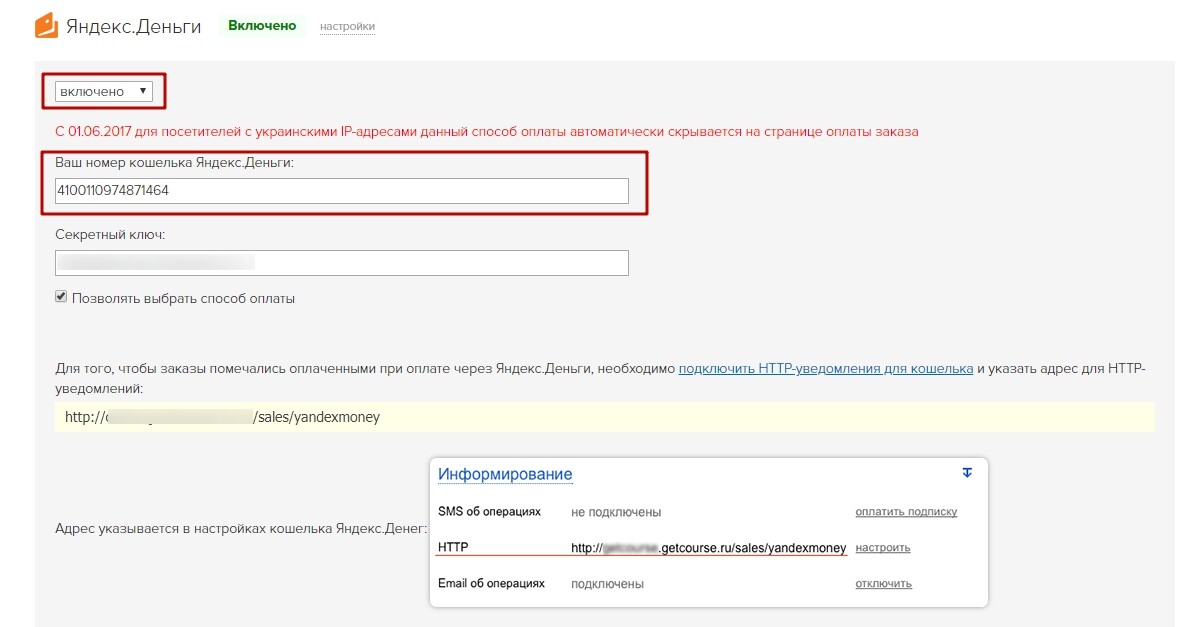Viewport: 1179px width, 627px height.
Task: Click the подключены Email status text
Action: click(x=608, y=584)
